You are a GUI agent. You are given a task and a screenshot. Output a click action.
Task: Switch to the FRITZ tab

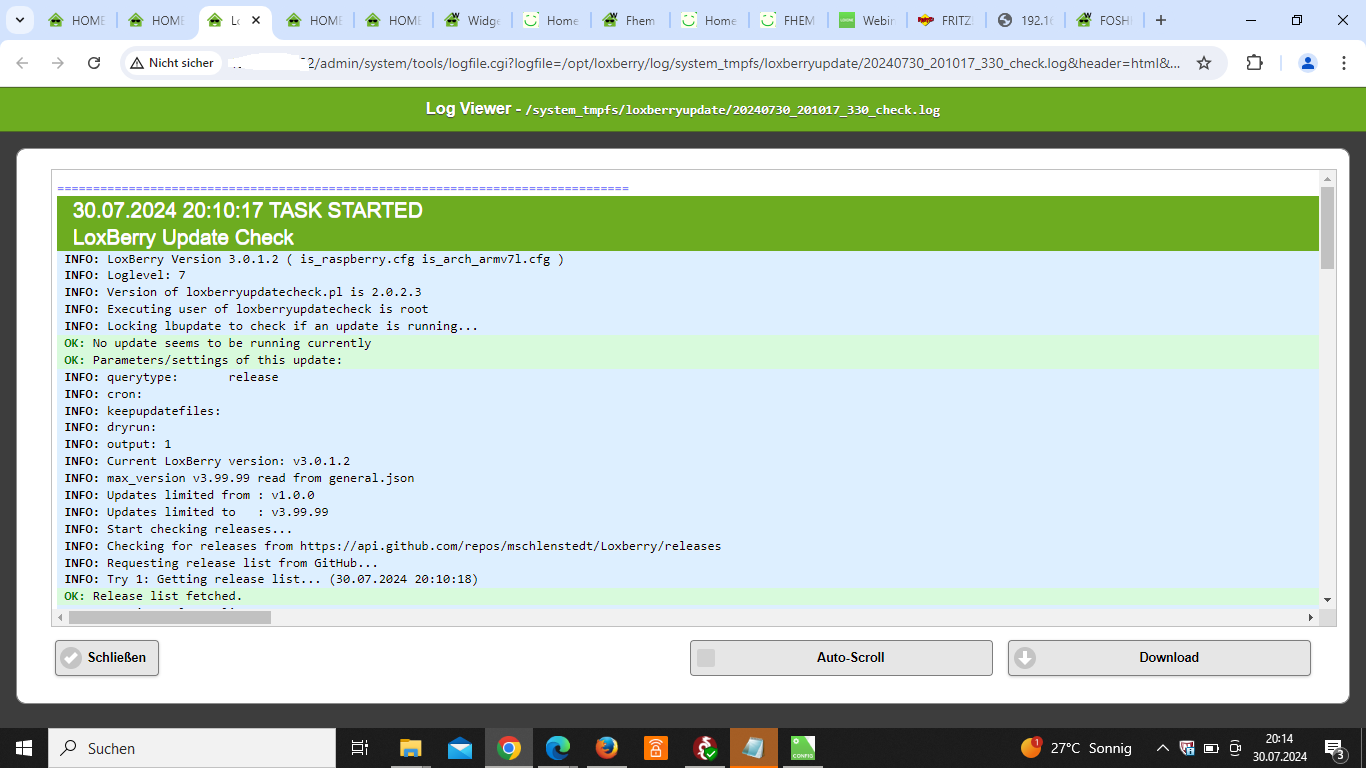945,20
